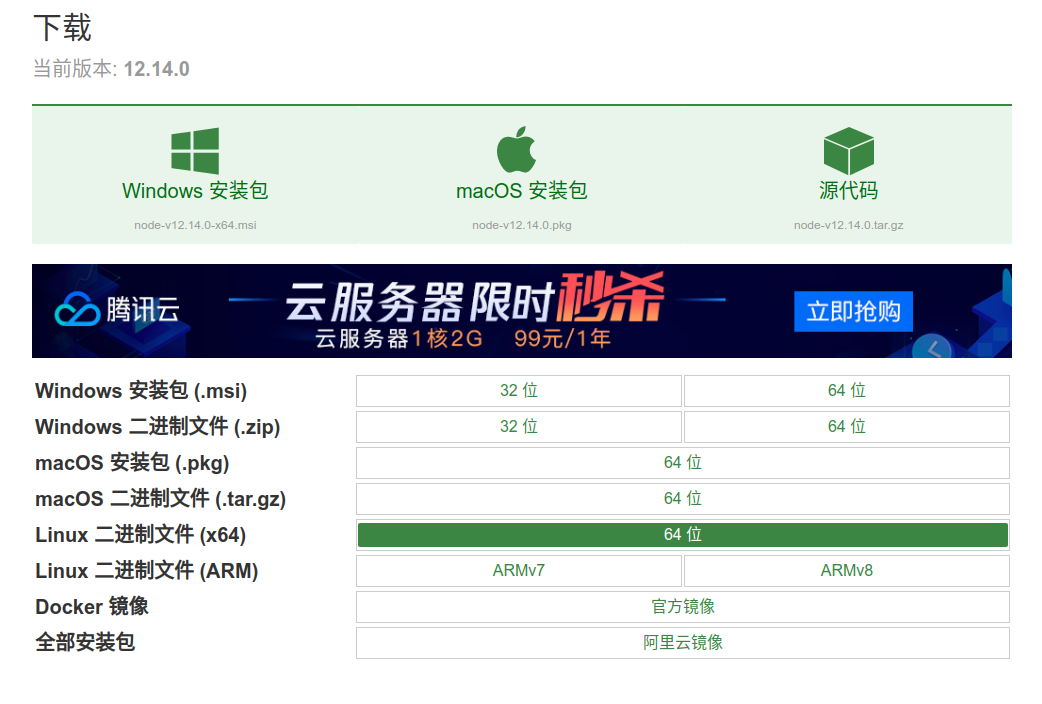Viewport: 1042px width, 704px height.
Task: Click the 下载 page heading
Action: click(x=62, y=28)
